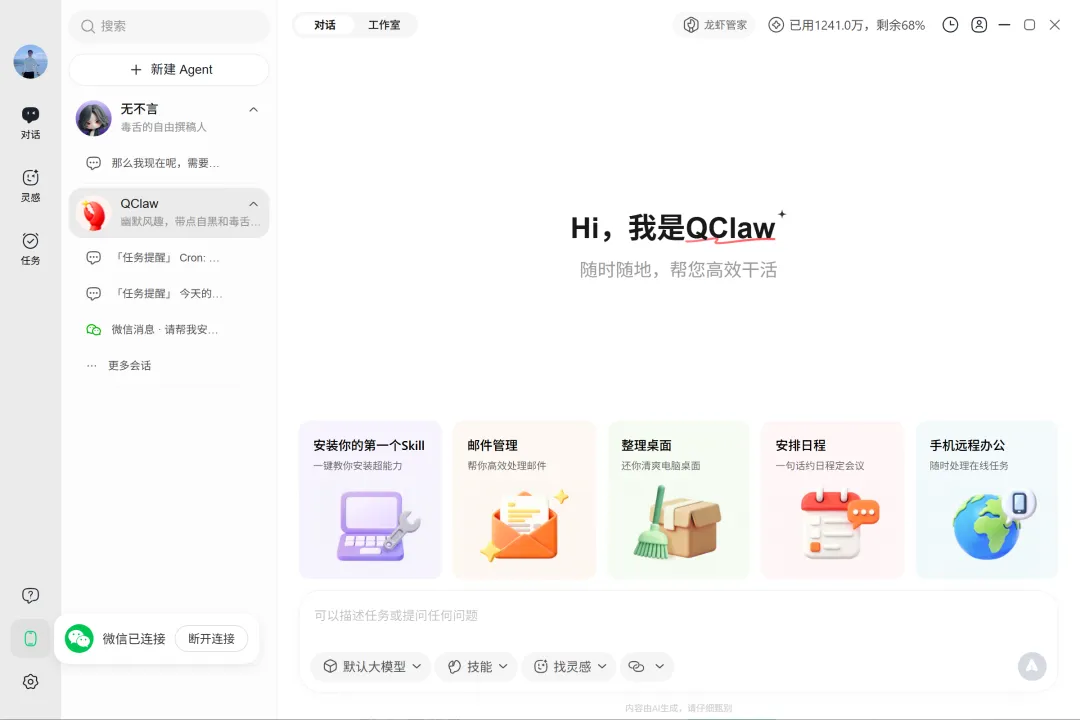Image resolution: width=1080 pixels, height=720 pixels.
Task: Click the user profile avatar
Action: click(x=30, y=62)
